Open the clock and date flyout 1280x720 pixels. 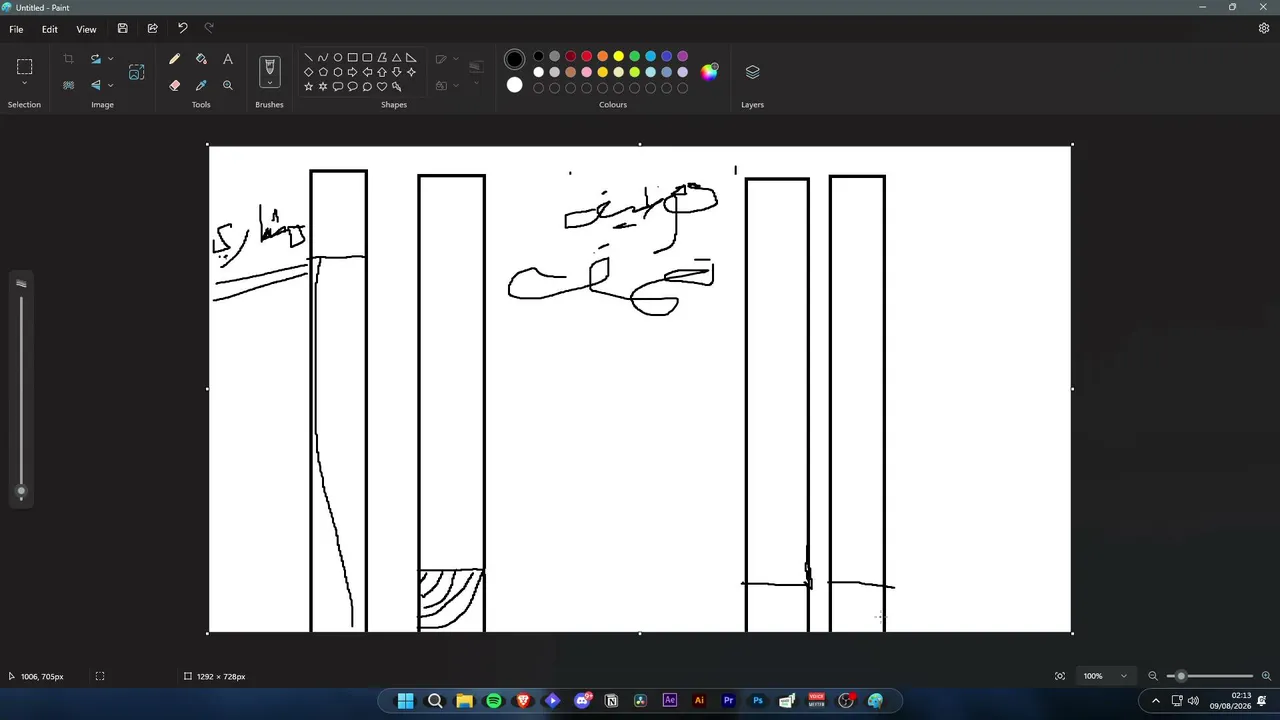[x=1231, y=701]
